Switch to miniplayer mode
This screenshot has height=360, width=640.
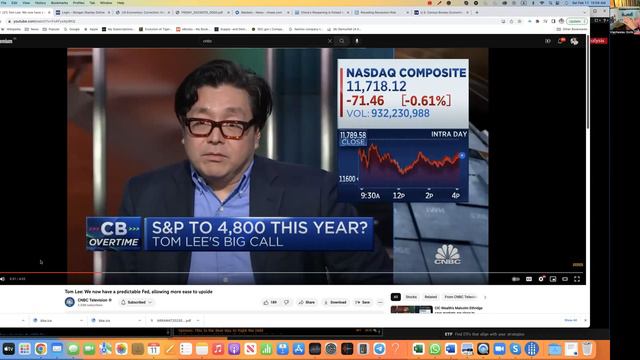[x=553, y=279]
